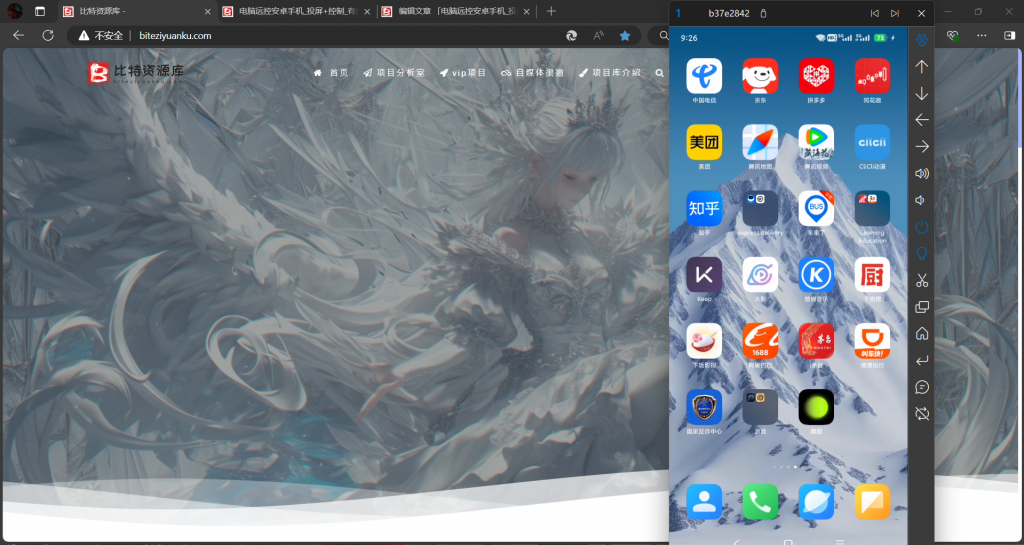The height and width of the screenshot is (545, 1024).
Task: Open the green Phone dialer in dock
Action: pyautogui.click(x=760, y=502)
